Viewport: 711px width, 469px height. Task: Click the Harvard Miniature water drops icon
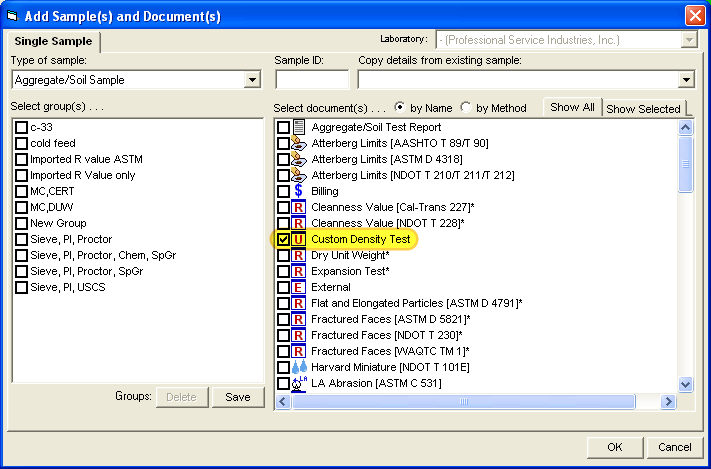click(x=298, y=367)
